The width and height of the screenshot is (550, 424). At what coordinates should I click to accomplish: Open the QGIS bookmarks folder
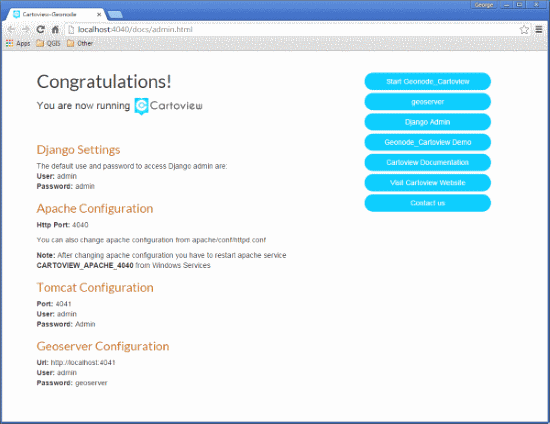pyautogui.click(x=48, y=43)
